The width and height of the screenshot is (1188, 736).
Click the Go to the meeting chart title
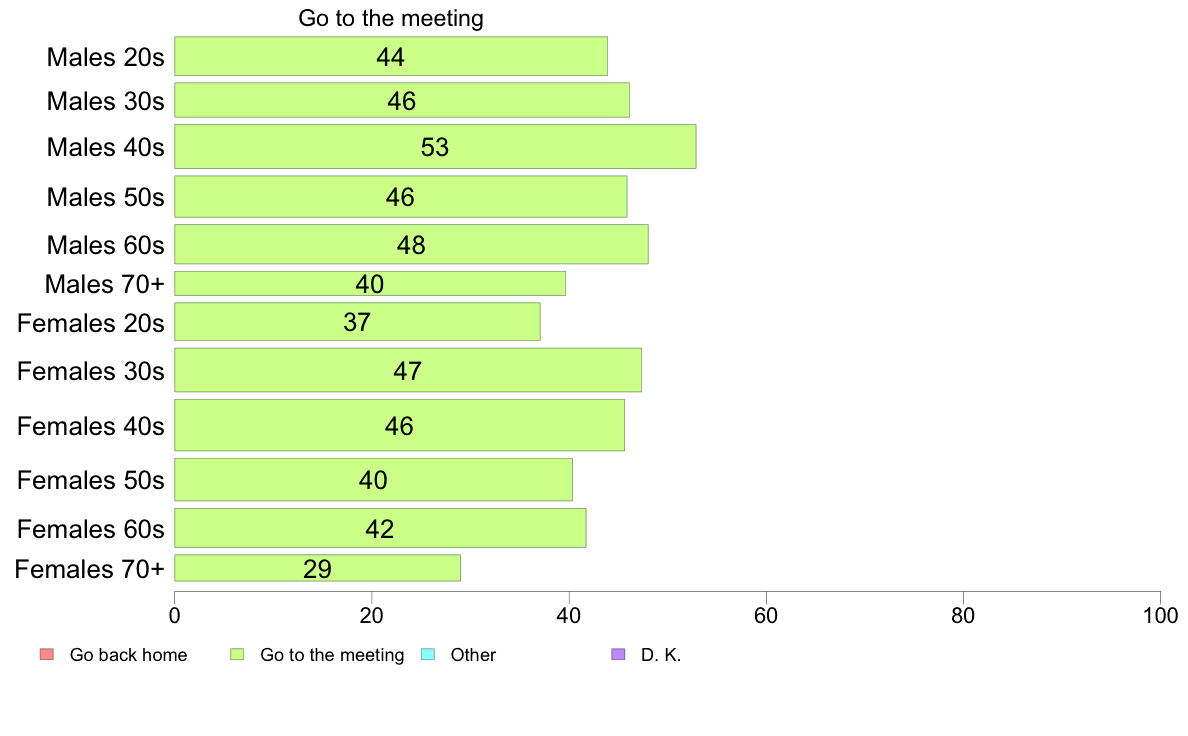[x=391, y=19]
